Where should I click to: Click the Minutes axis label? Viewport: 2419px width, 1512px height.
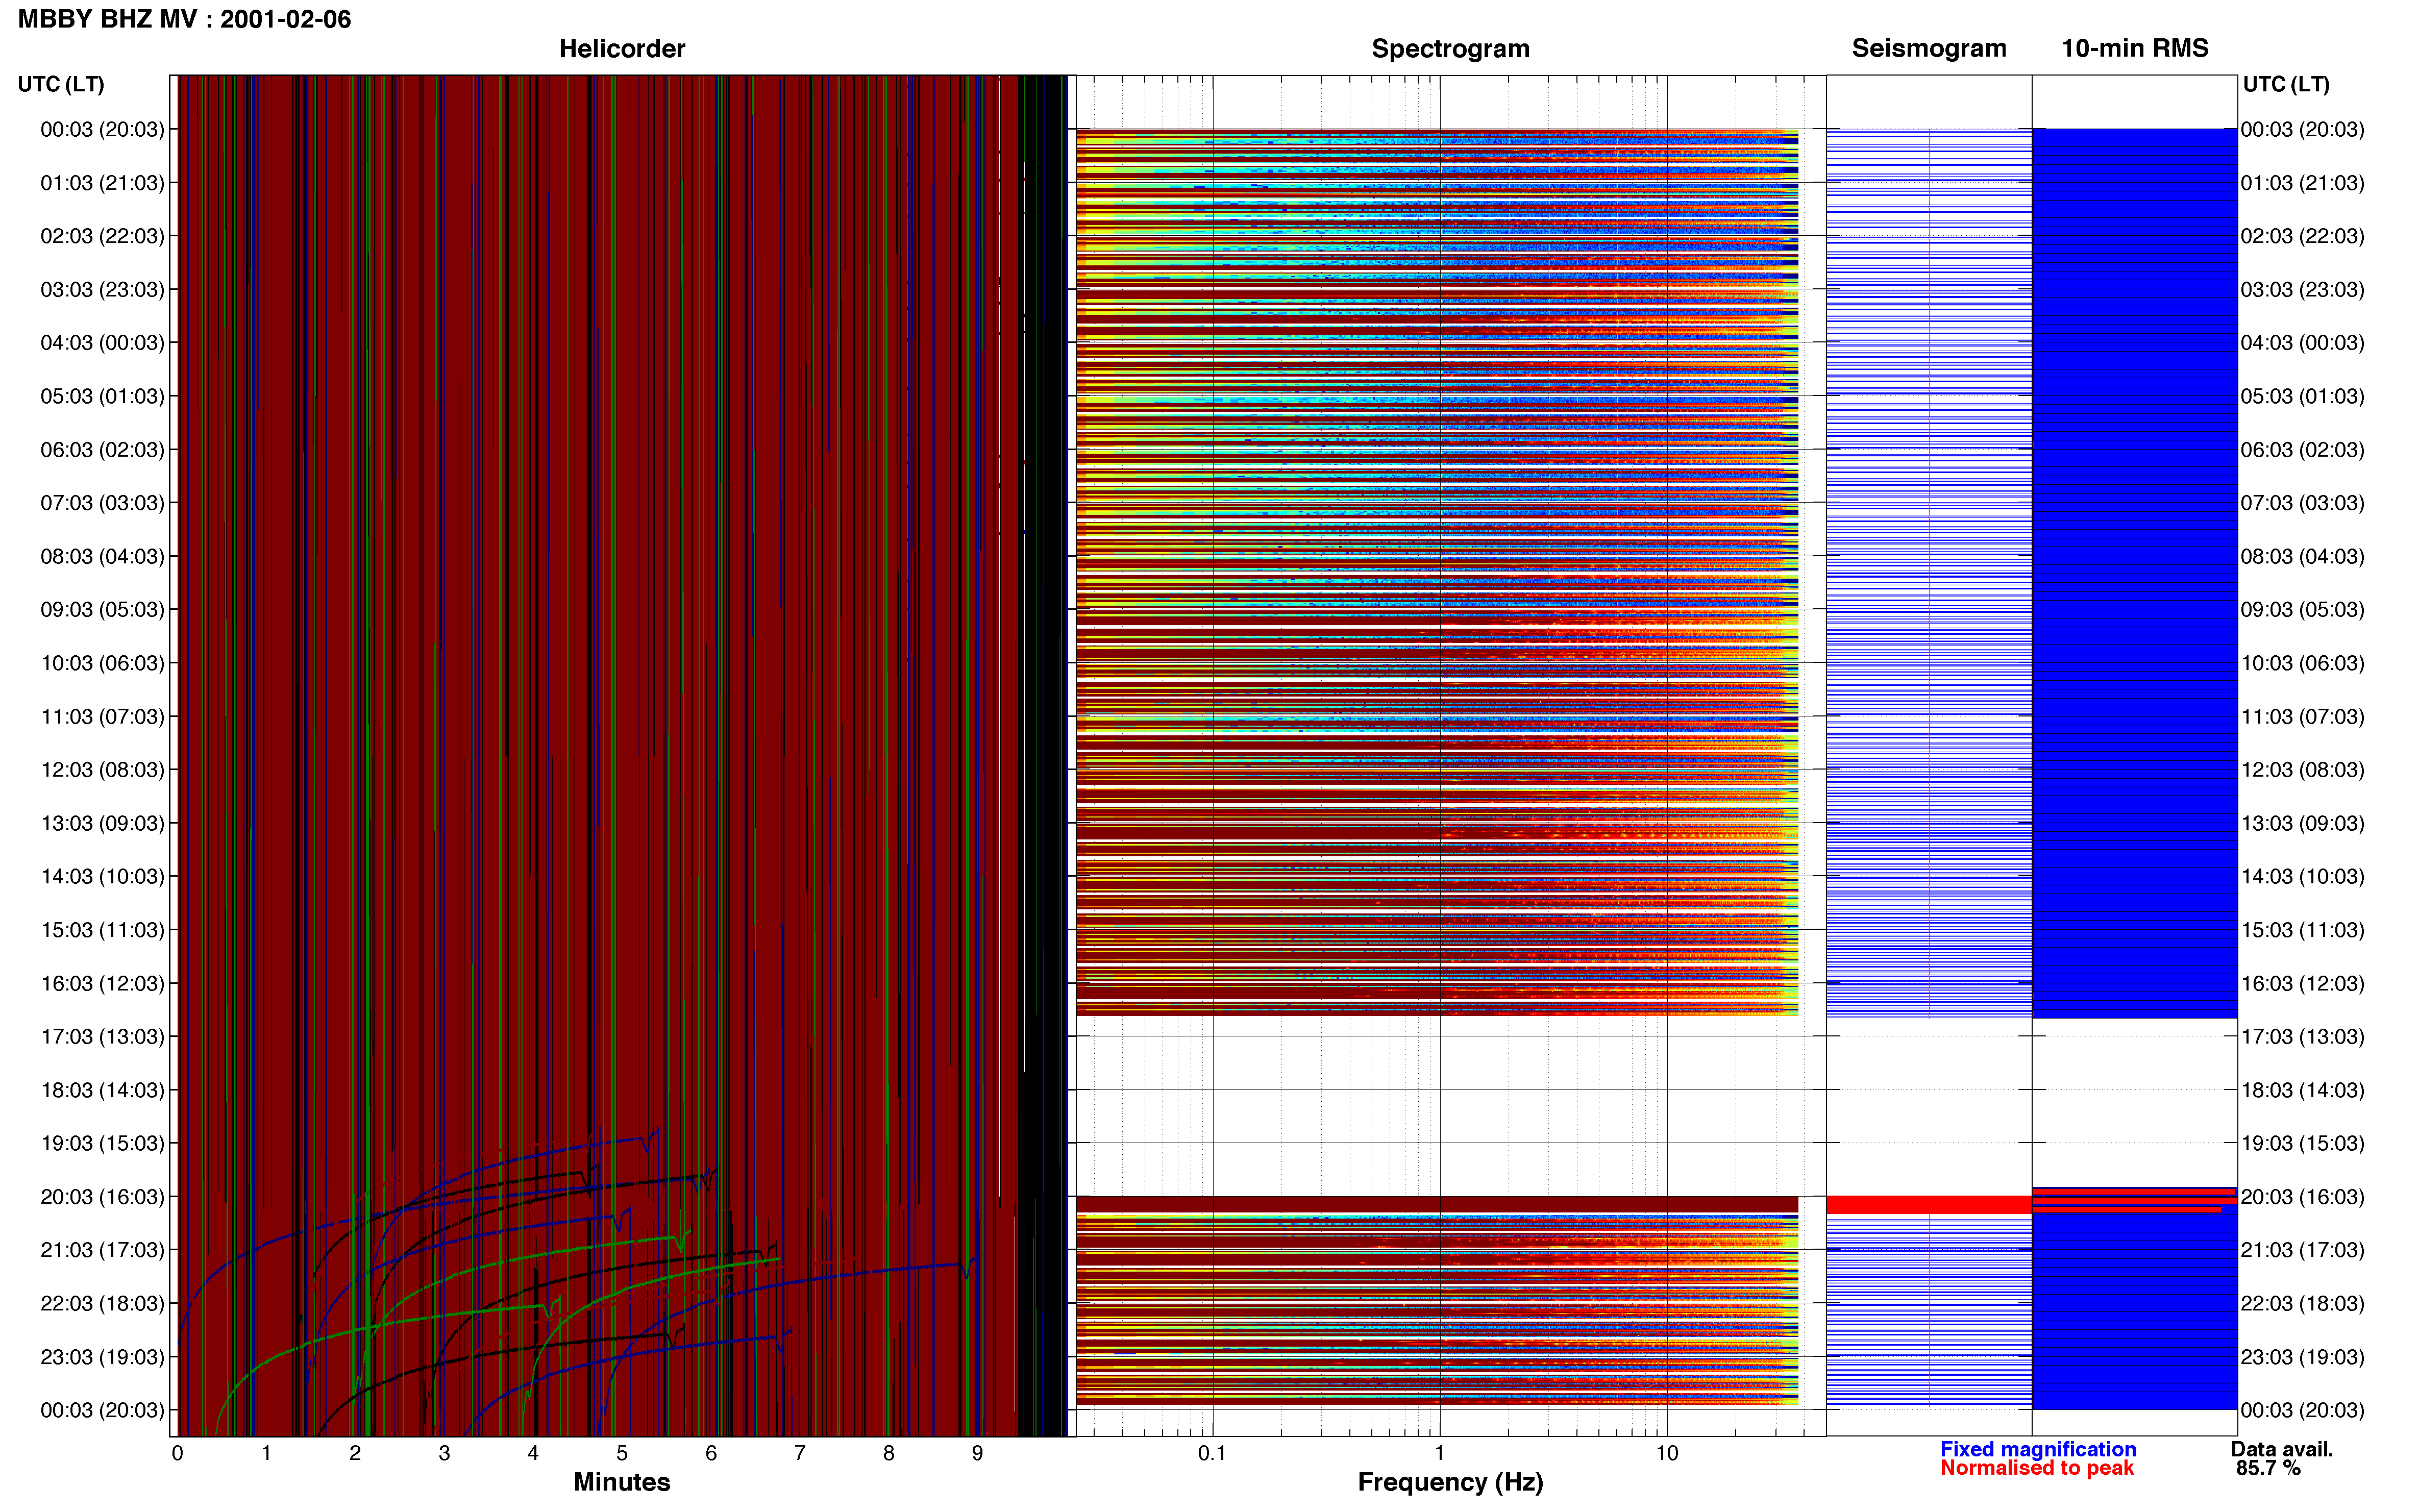pos(621,1482)
